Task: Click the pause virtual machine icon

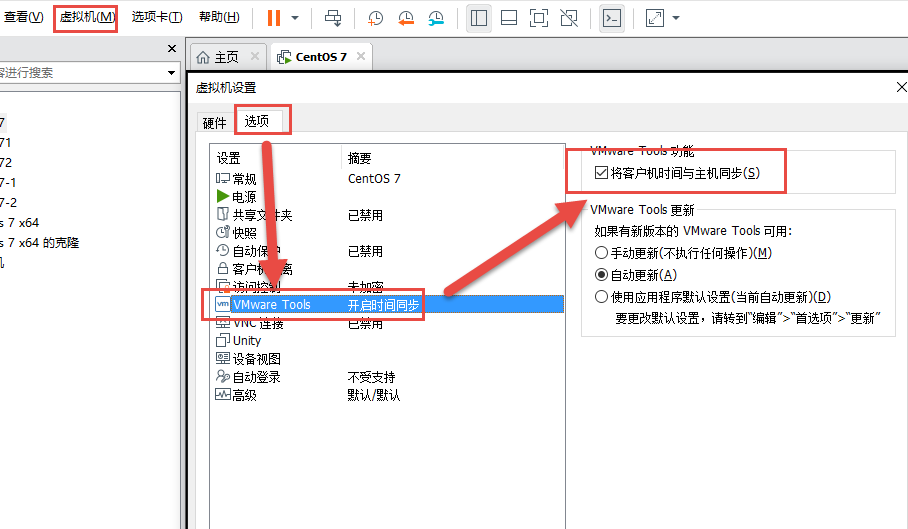Action: tap(274, 18)
